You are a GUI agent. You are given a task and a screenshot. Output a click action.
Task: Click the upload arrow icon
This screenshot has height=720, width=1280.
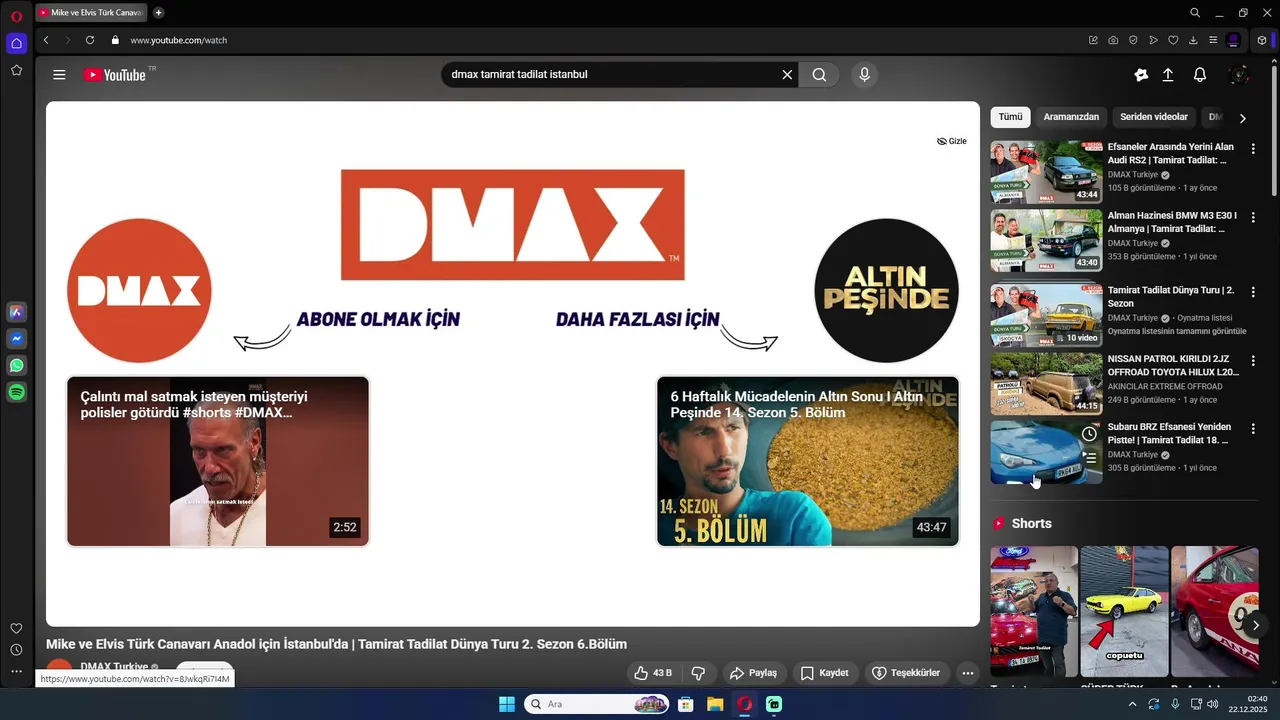click(1168, 75)
